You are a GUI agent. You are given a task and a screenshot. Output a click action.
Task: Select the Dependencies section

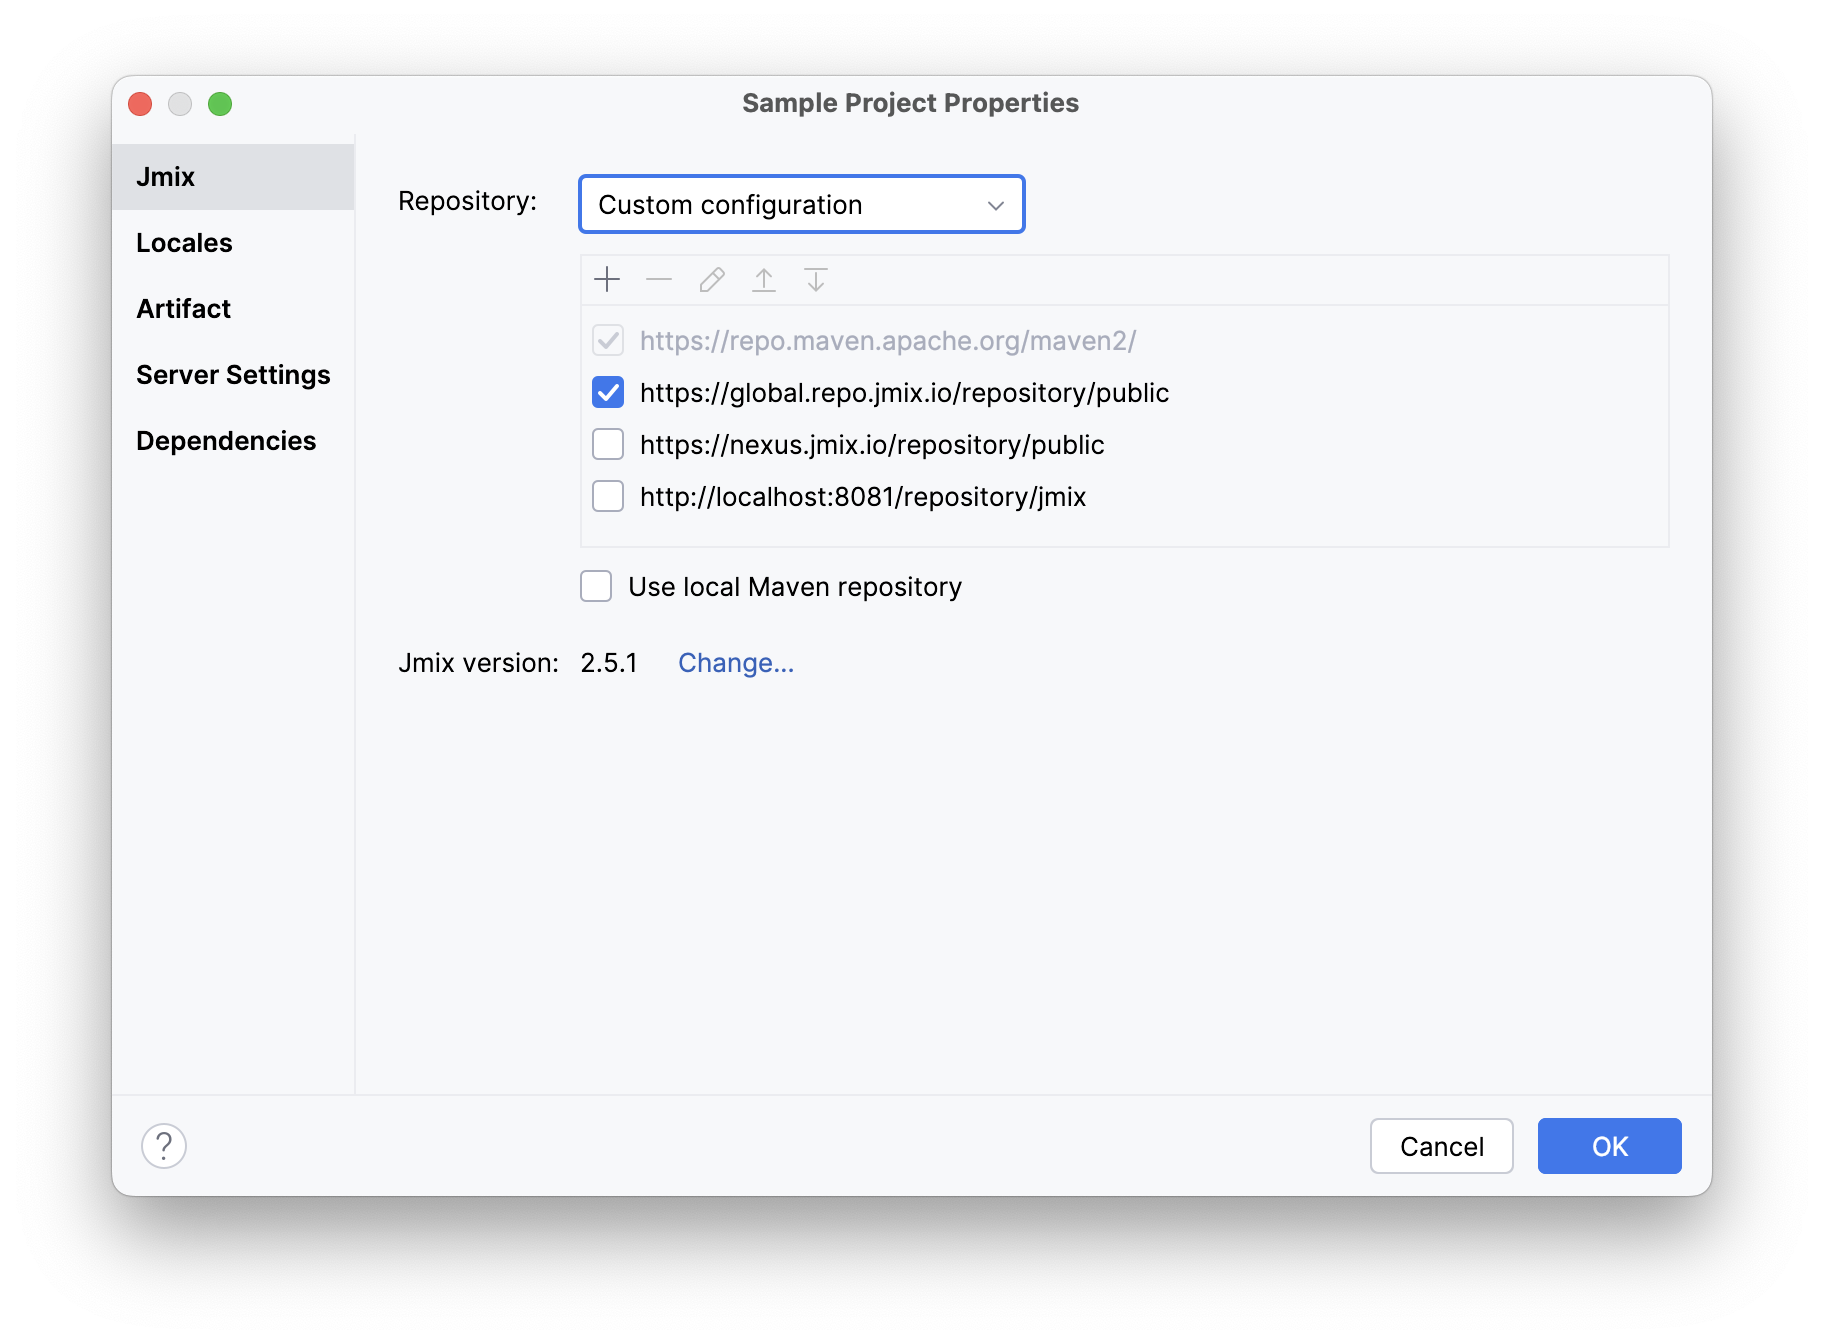tap(226, 441)
